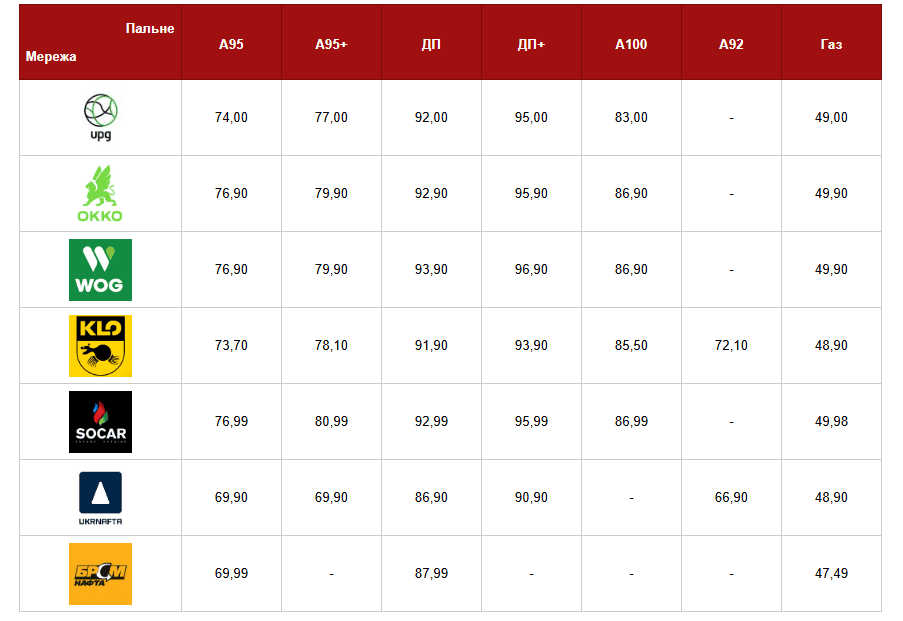Click UPG A95 price 74,00
Viewport: 903px width, 621px height.
(231, 117)
